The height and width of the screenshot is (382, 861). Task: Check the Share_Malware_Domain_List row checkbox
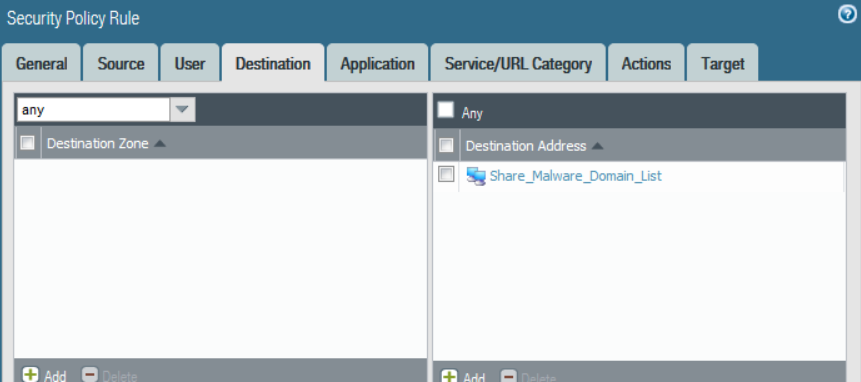tap(446, 174)
